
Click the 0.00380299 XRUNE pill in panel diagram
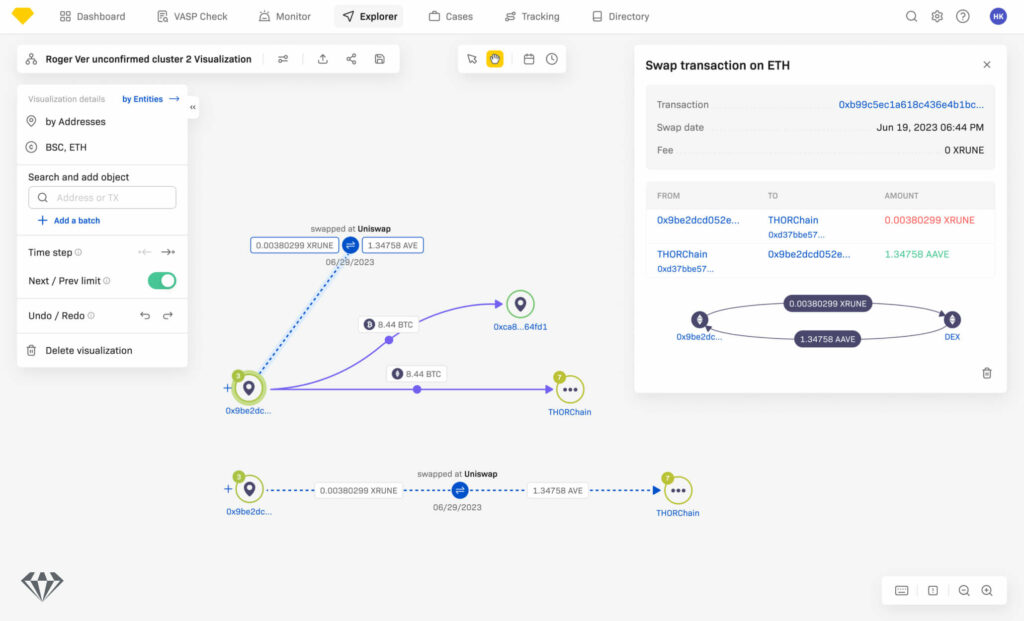[827, 304]
